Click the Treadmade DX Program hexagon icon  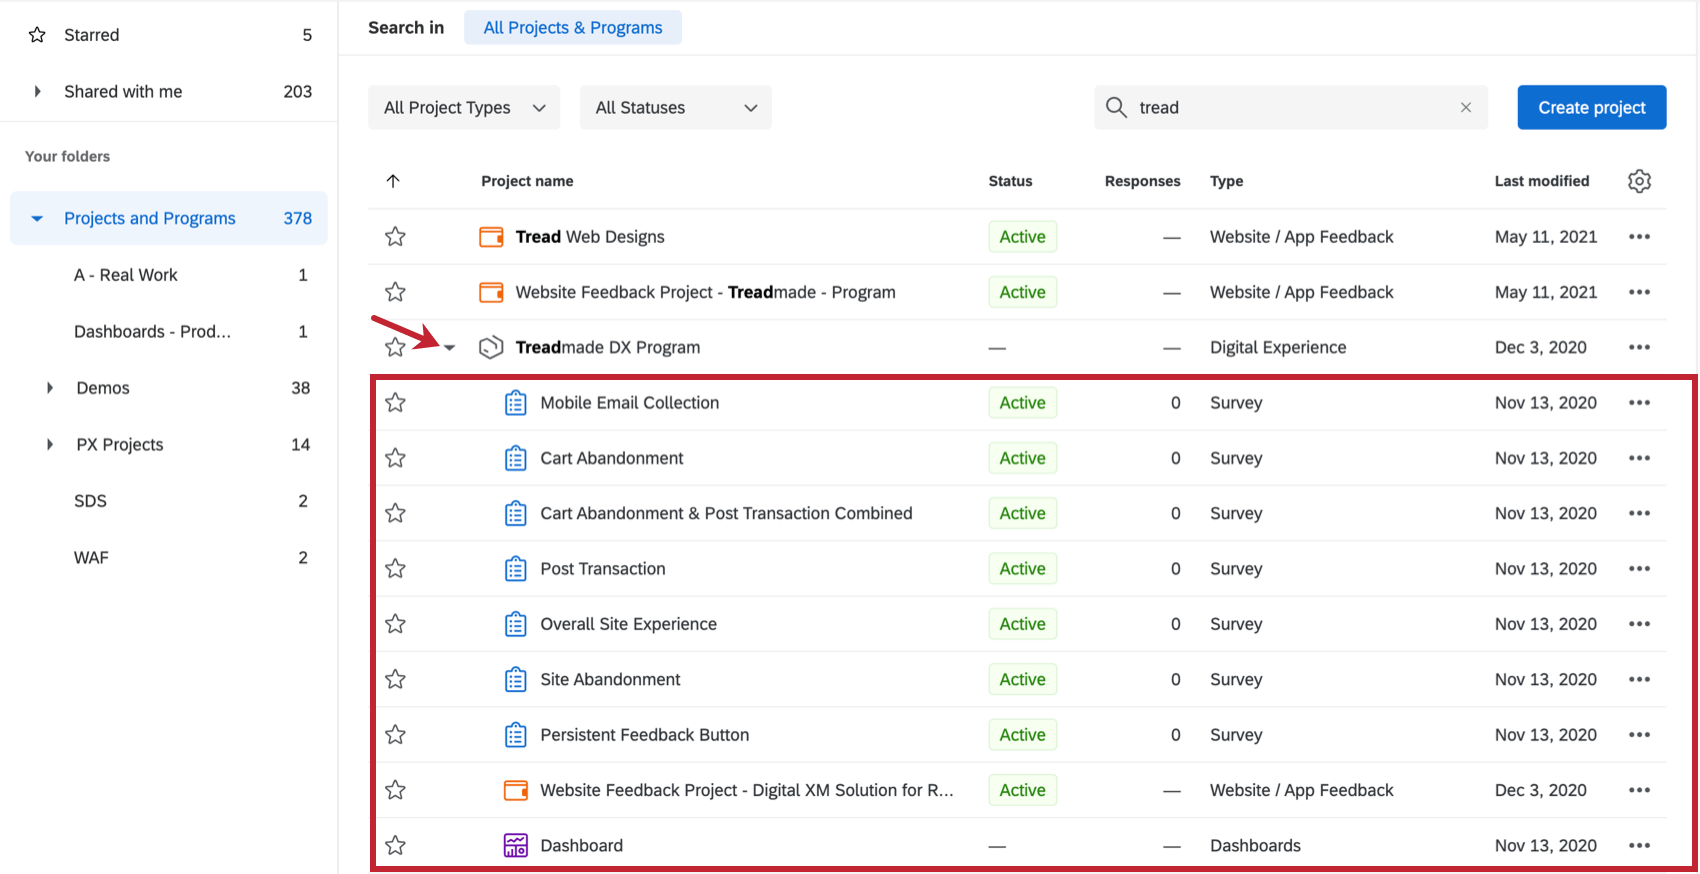click(491, 347)
